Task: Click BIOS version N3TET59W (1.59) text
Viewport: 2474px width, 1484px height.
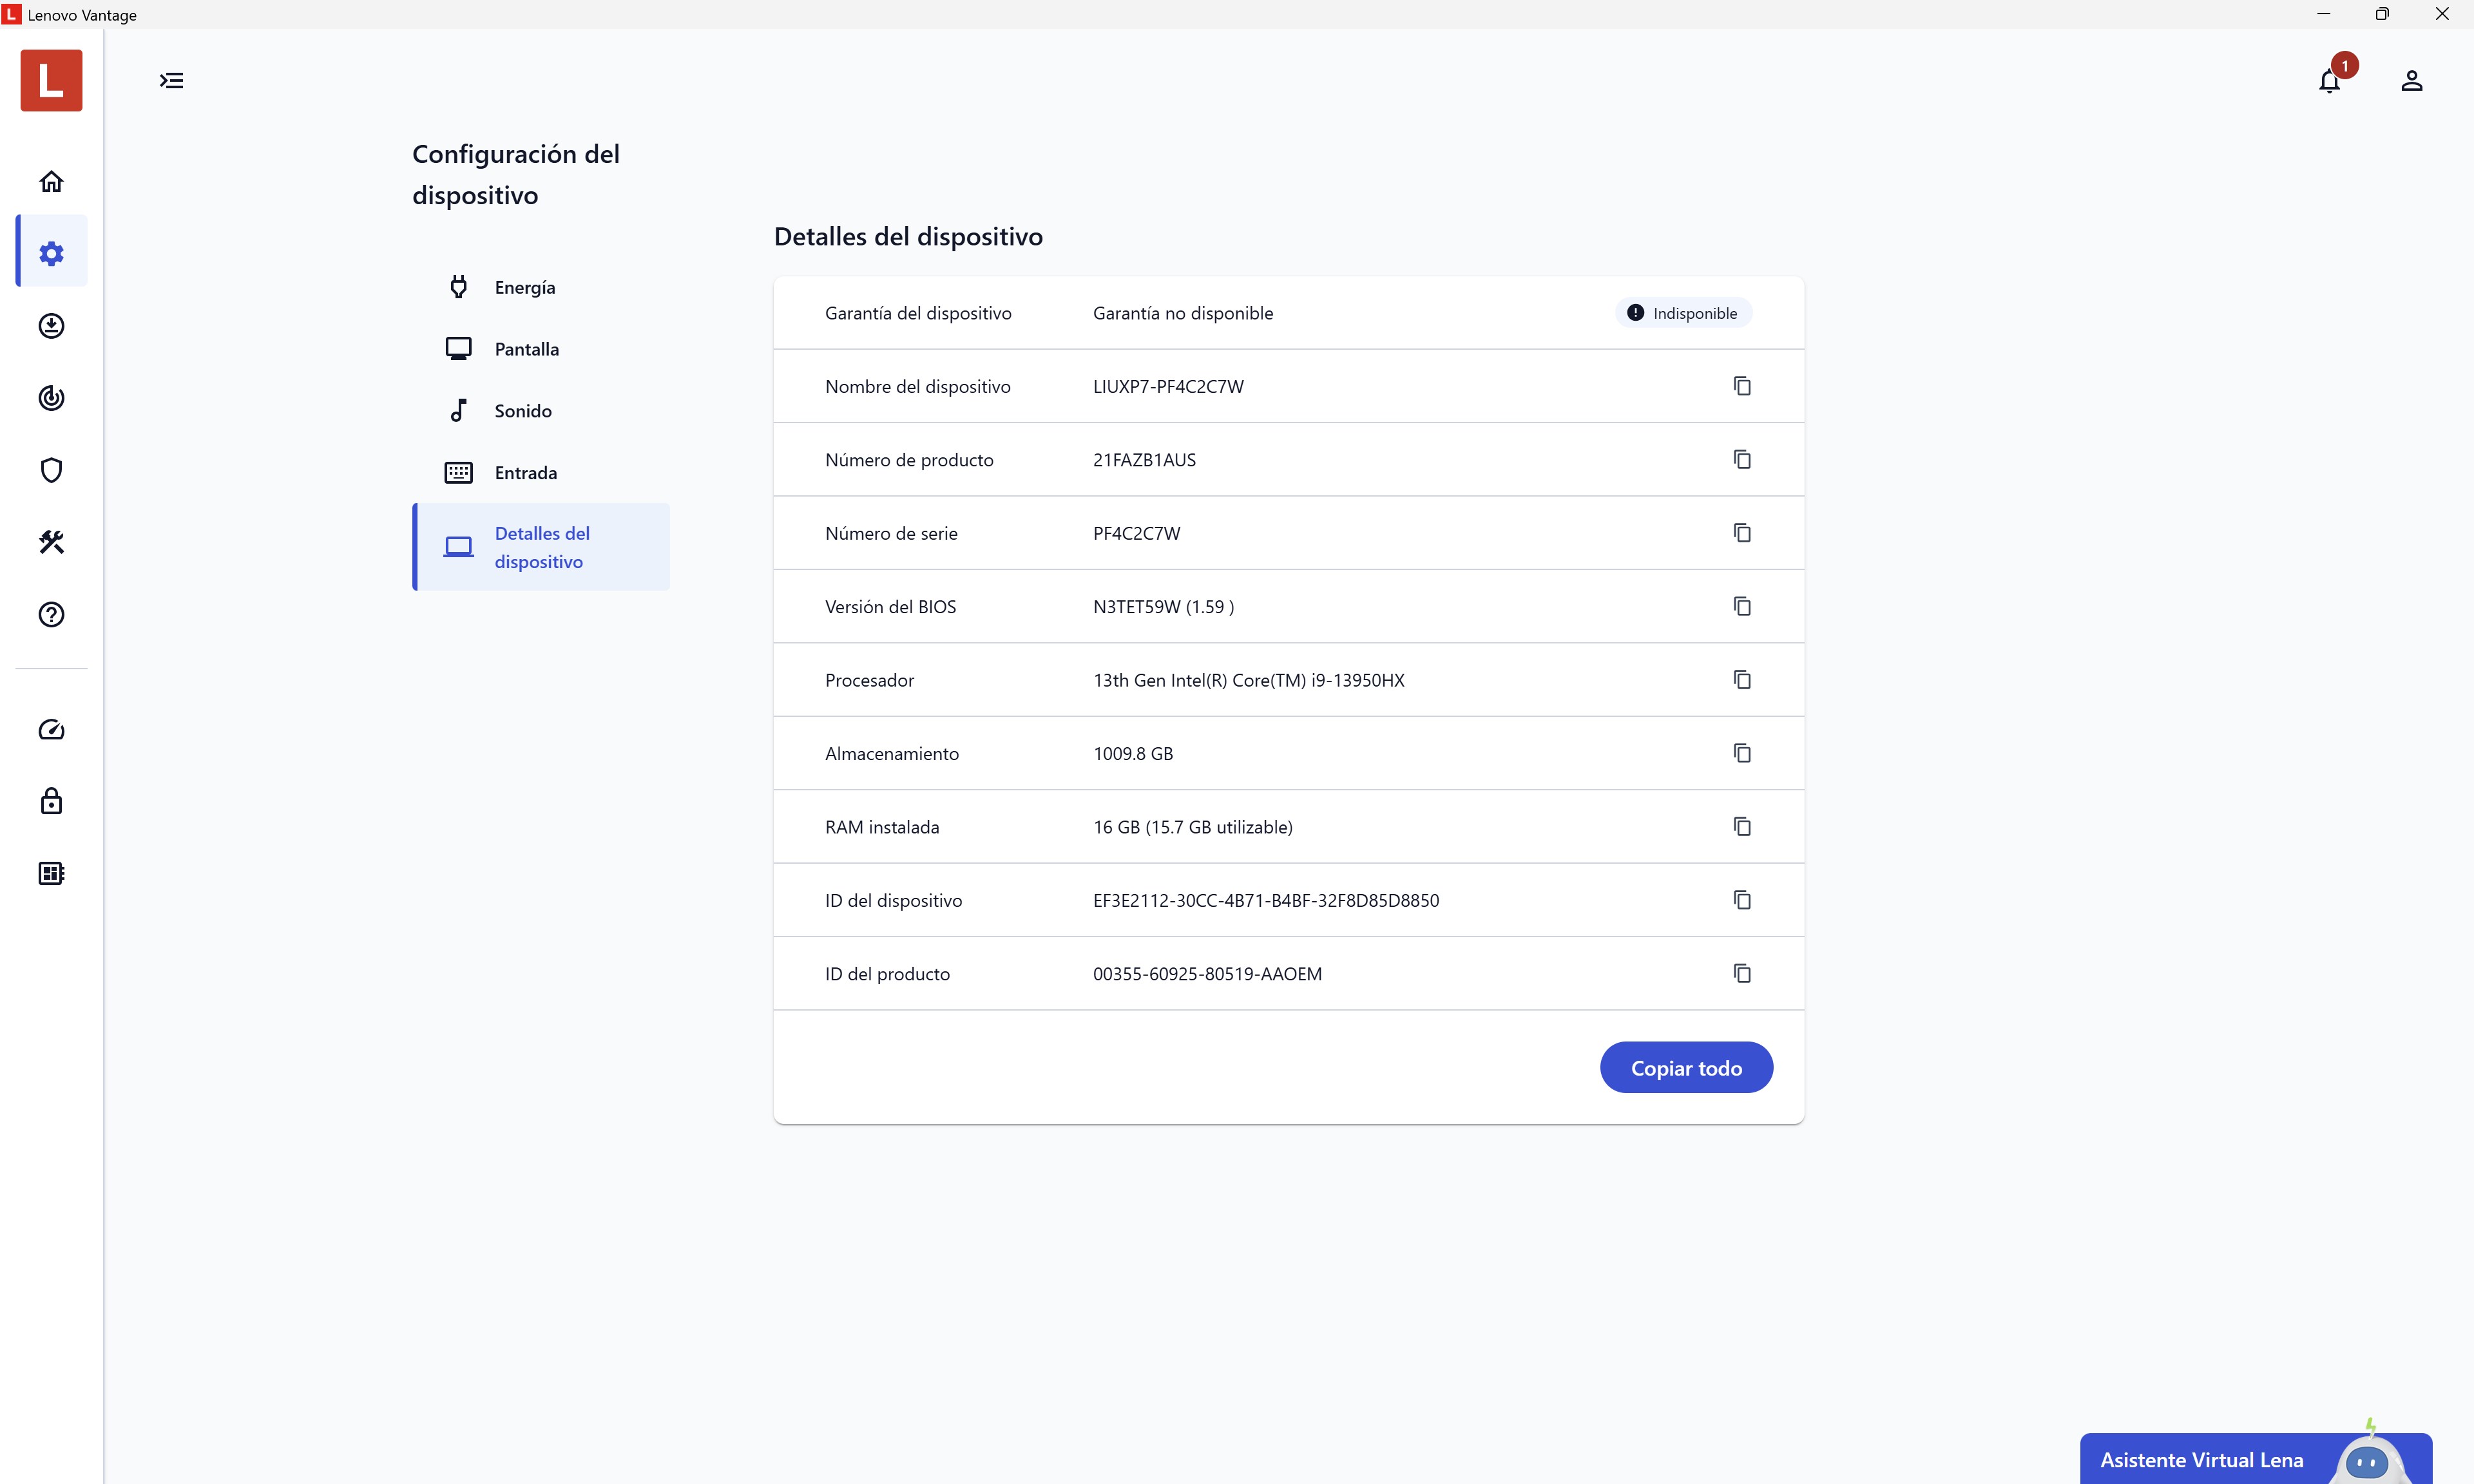Action: click(x=1163, y=607)
